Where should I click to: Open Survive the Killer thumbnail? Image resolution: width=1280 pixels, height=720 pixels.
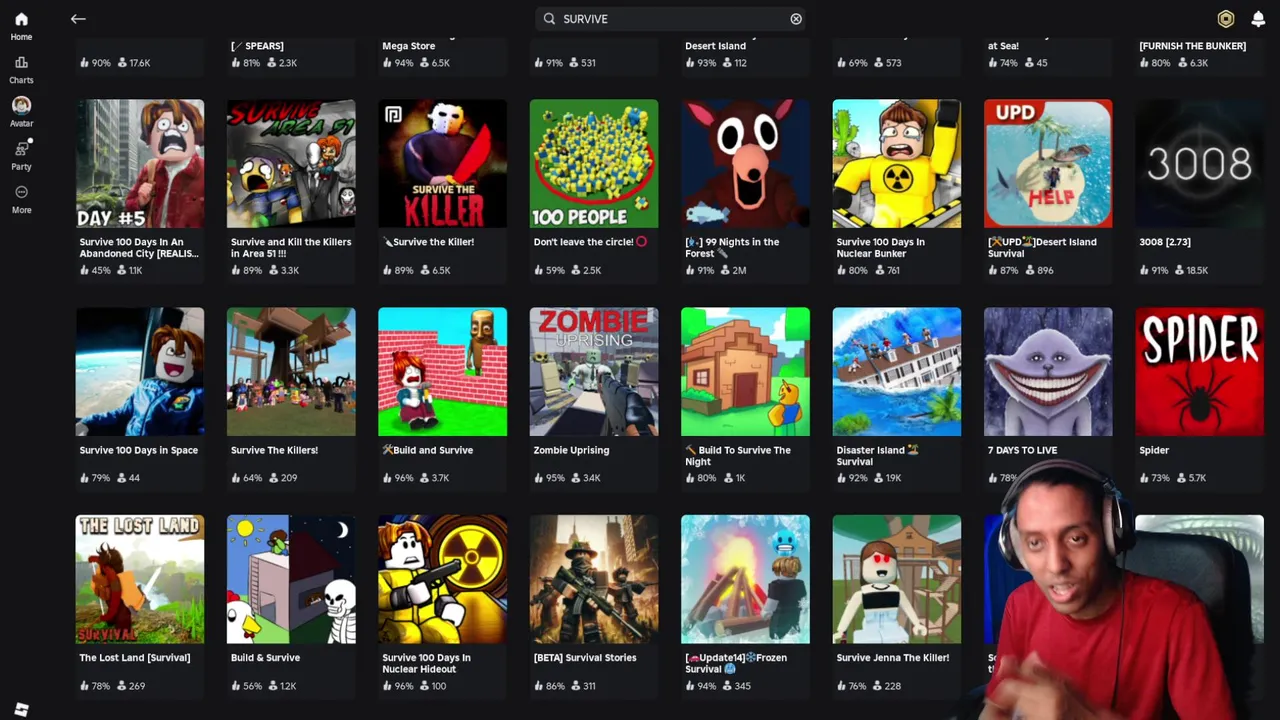click(x=442, y=163)
